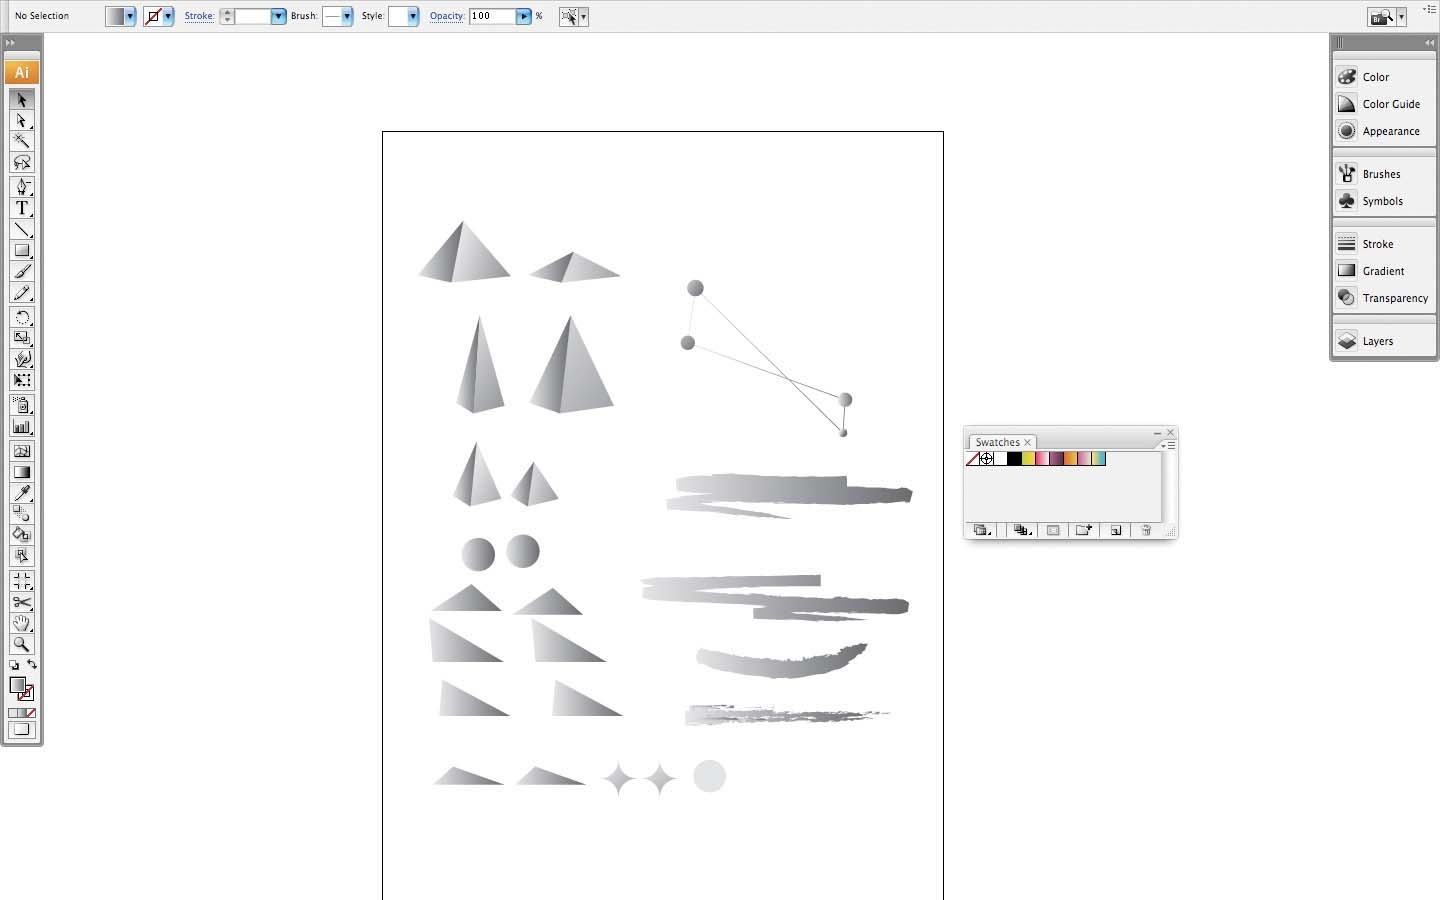The width and height of the screenshot is (1440, 900).
Task: Choose the black swatch in Swatches
Action: click(x=1014, y=459)
